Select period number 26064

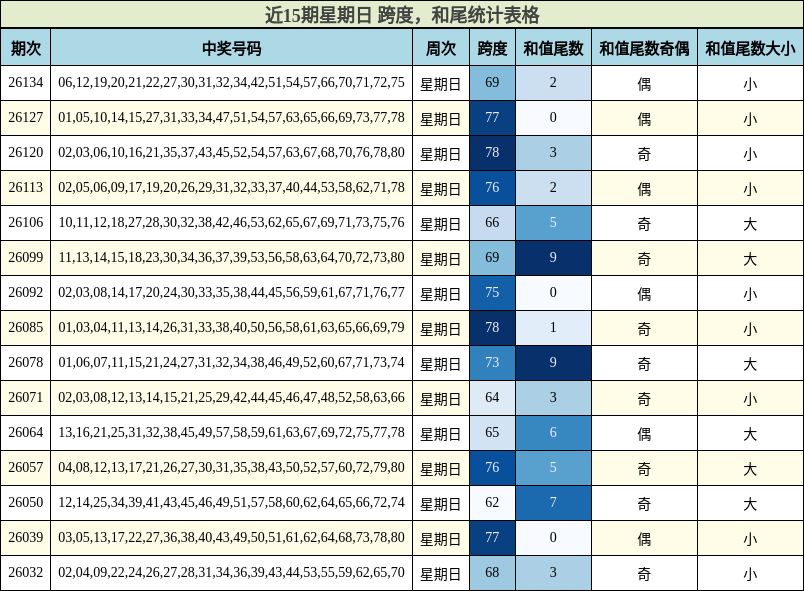click(x=26, y=432)
